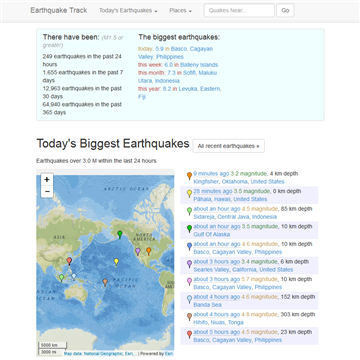This screenshot has height=360, width=360.
Task: Go to Earthquake Track home
Action: 59,10
